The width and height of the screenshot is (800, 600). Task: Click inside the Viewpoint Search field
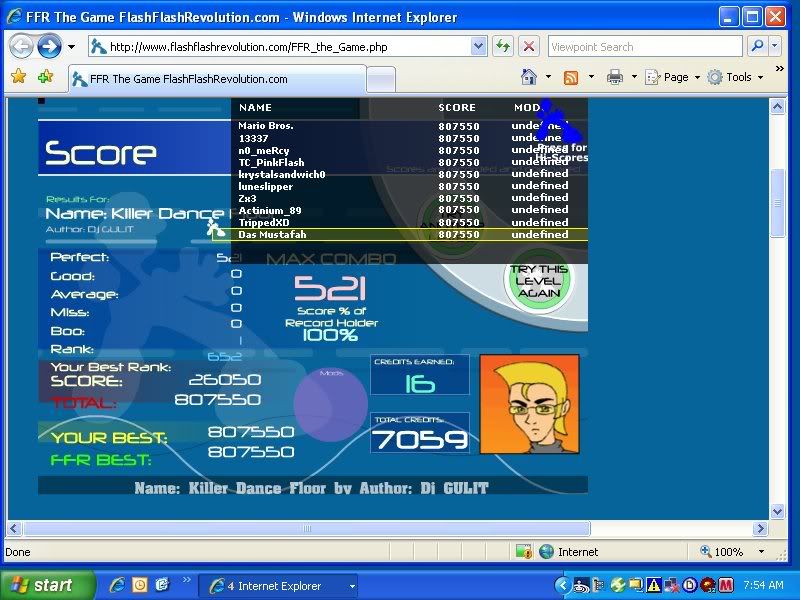point(644,46)
